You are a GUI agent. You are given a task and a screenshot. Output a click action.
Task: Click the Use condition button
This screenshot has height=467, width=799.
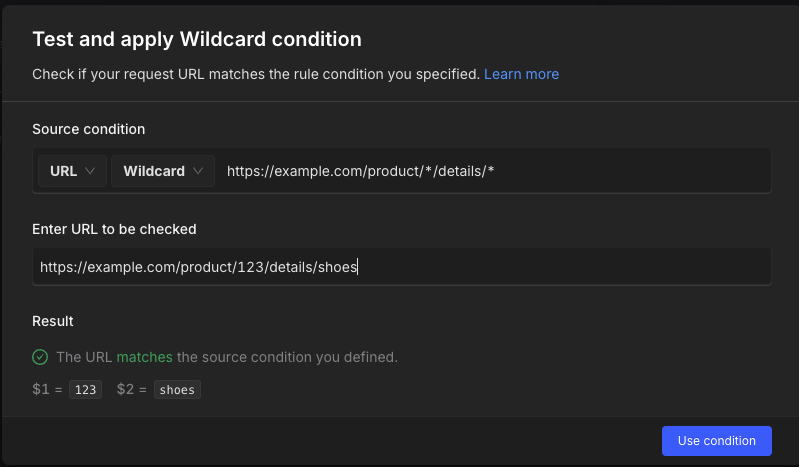(716, 441)
